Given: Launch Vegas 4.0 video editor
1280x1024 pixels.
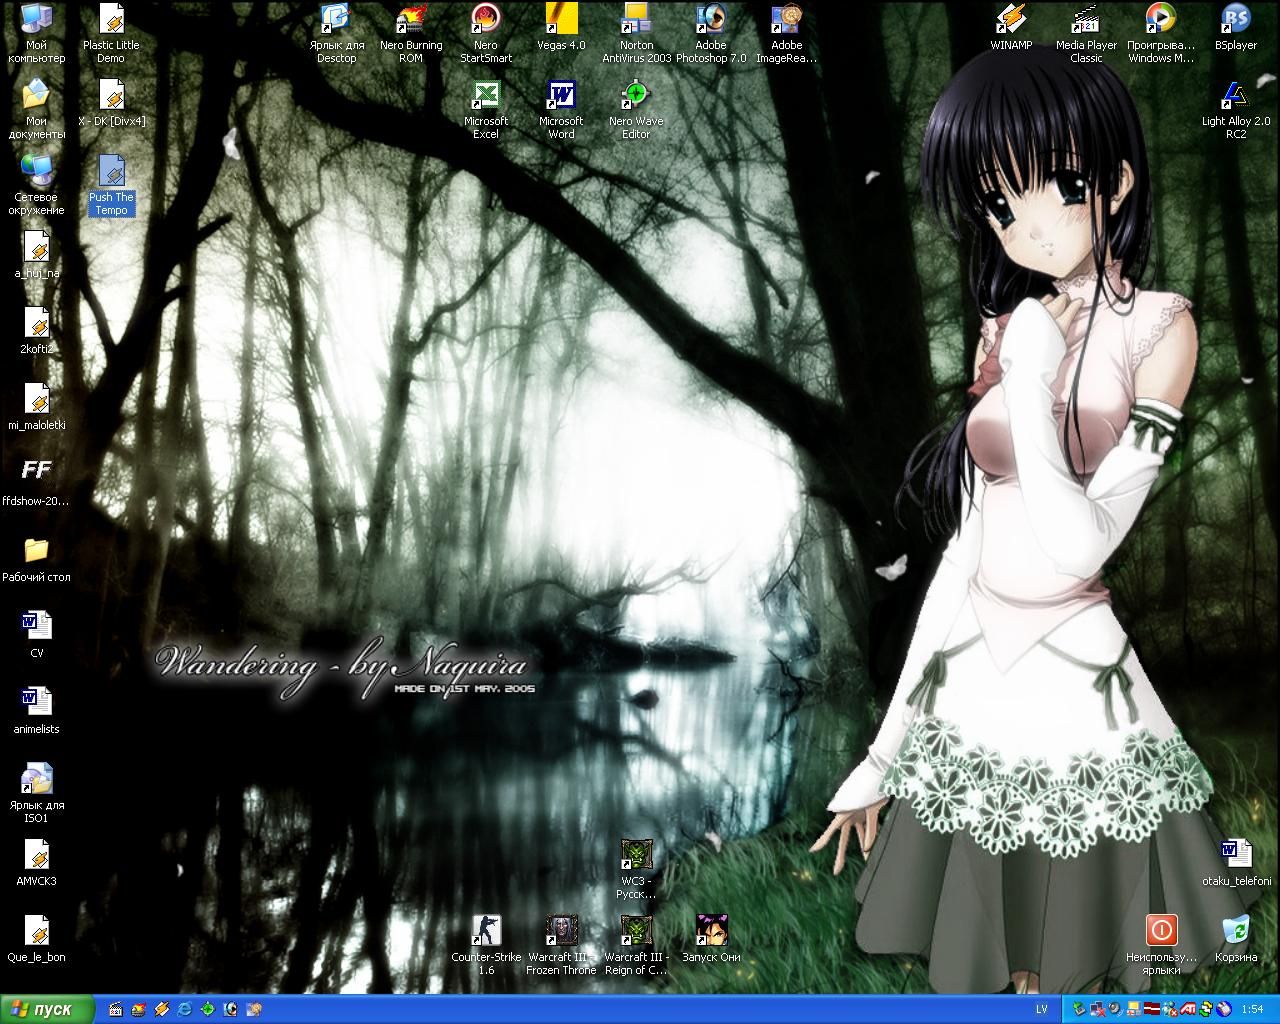Looking at the screenshot, I should coord(561,28).
